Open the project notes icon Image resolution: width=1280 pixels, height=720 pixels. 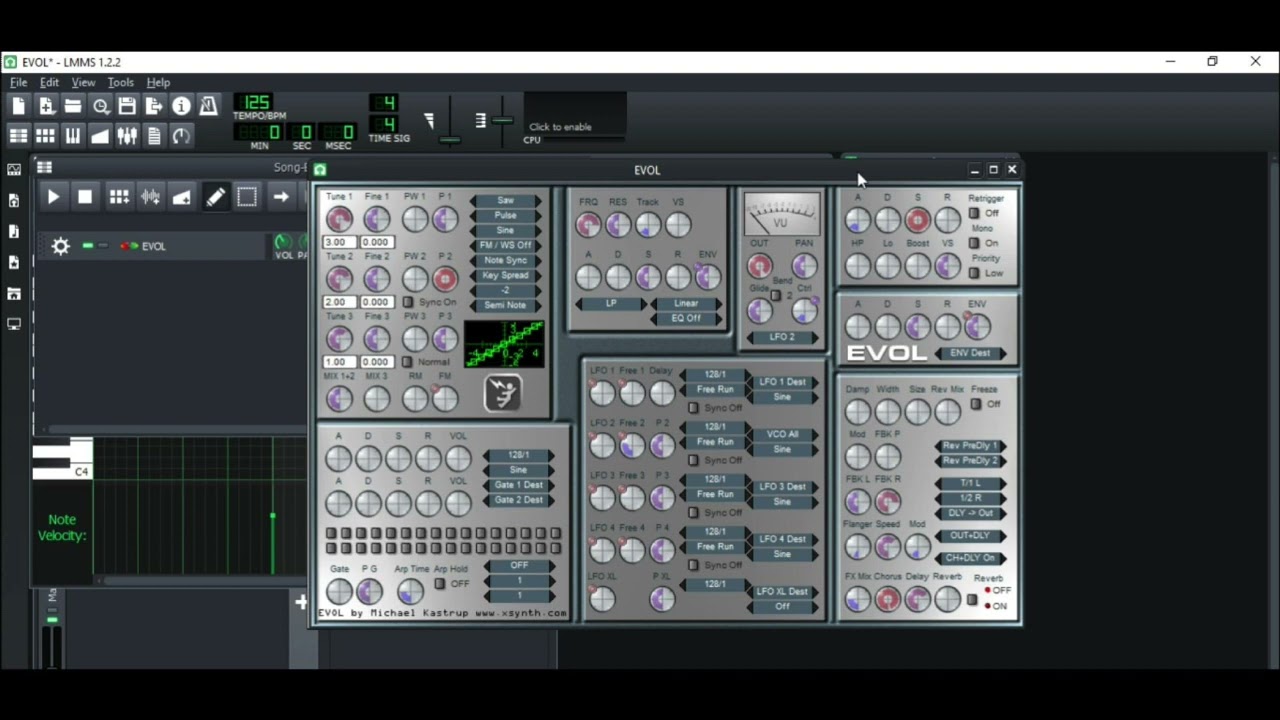pos(154,136)
